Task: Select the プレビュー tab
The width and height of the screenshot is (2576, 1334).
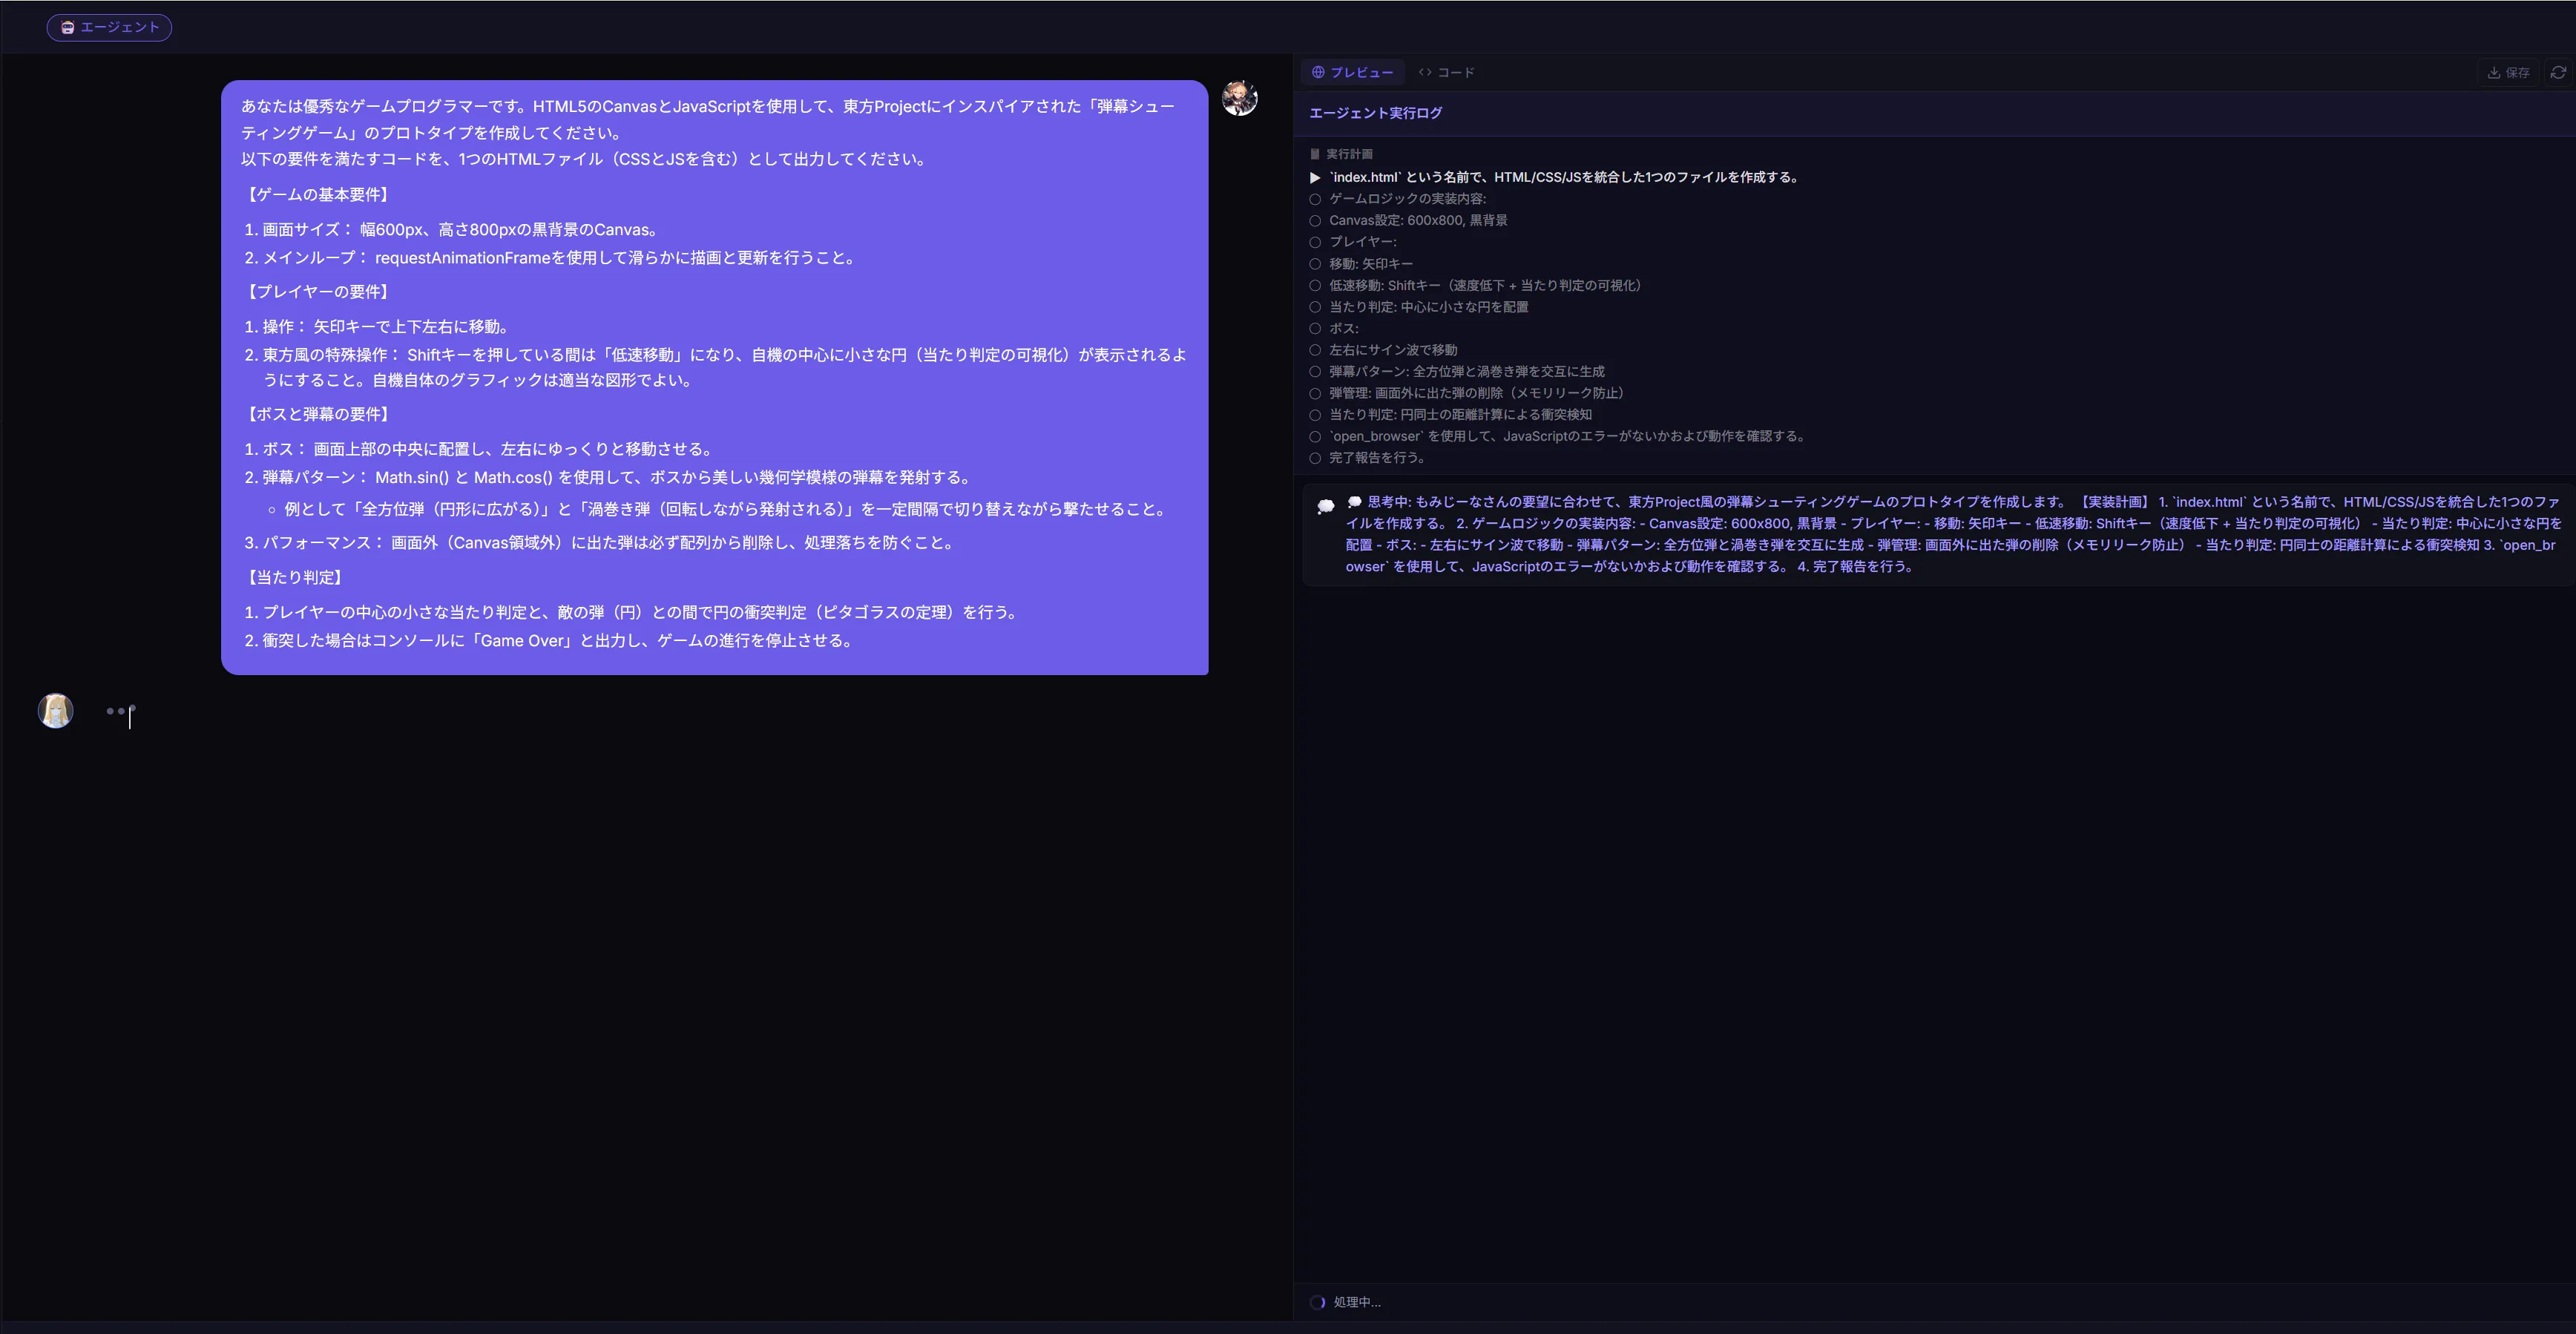Action: [x=1352, y=72]
